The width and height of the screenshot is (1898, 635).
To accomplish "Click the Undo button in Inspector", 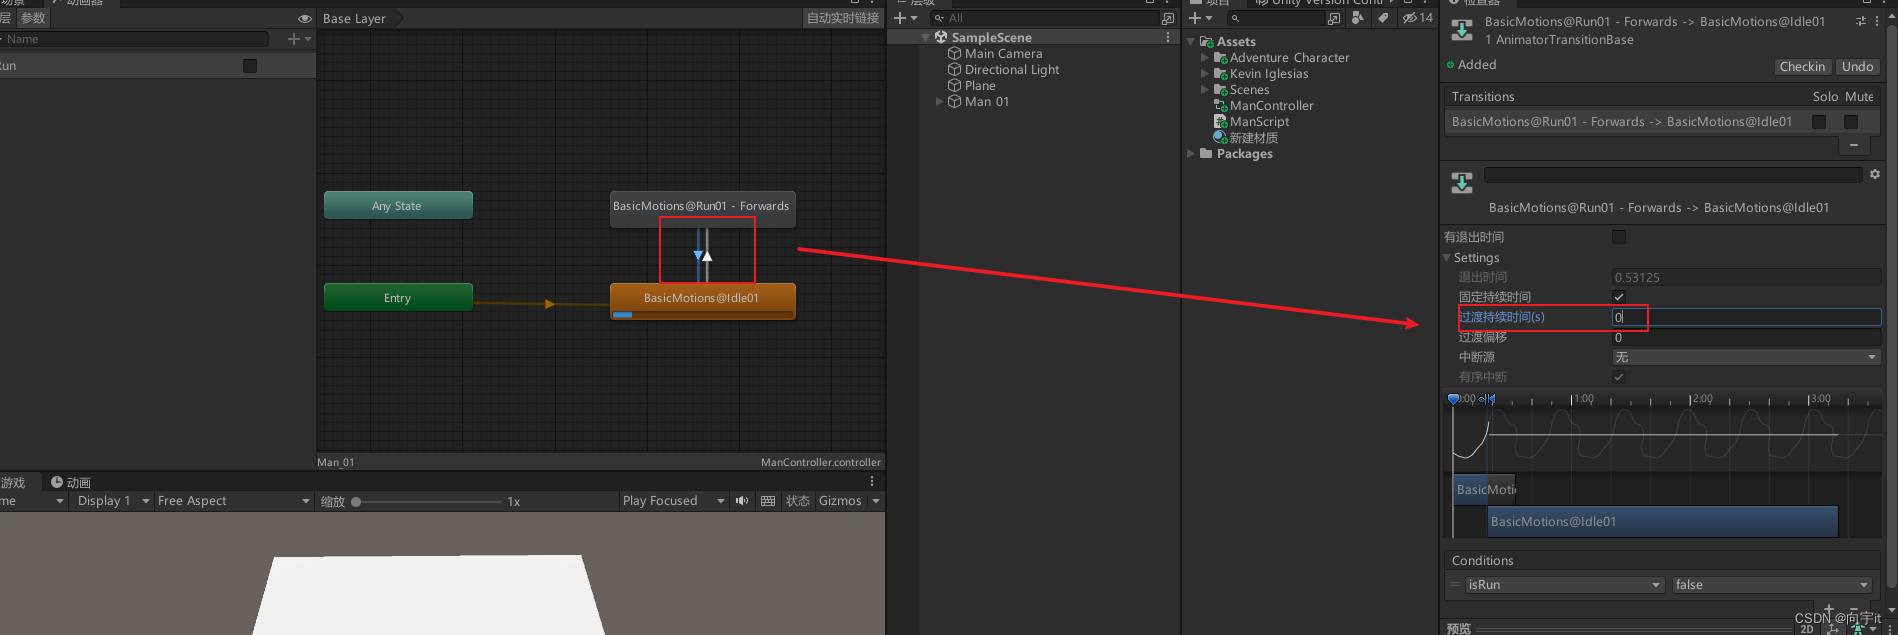I will point(1857,67).
